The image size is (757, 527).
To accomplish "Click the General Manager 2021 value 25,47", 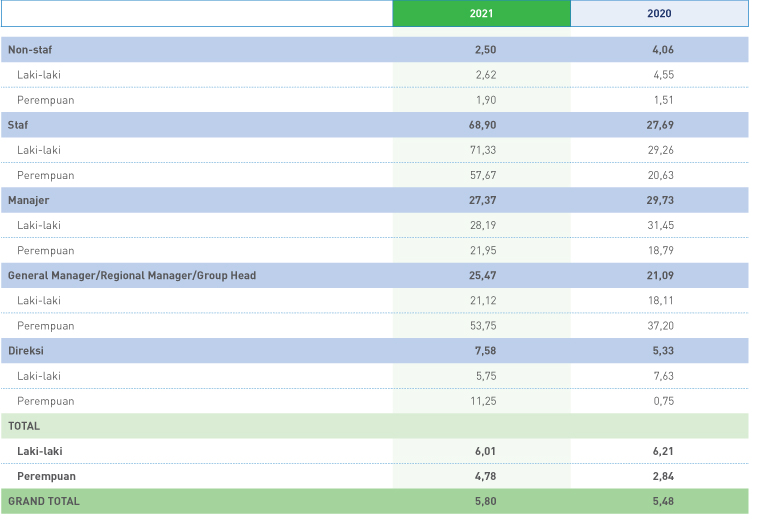I will (x=482, y=276).
